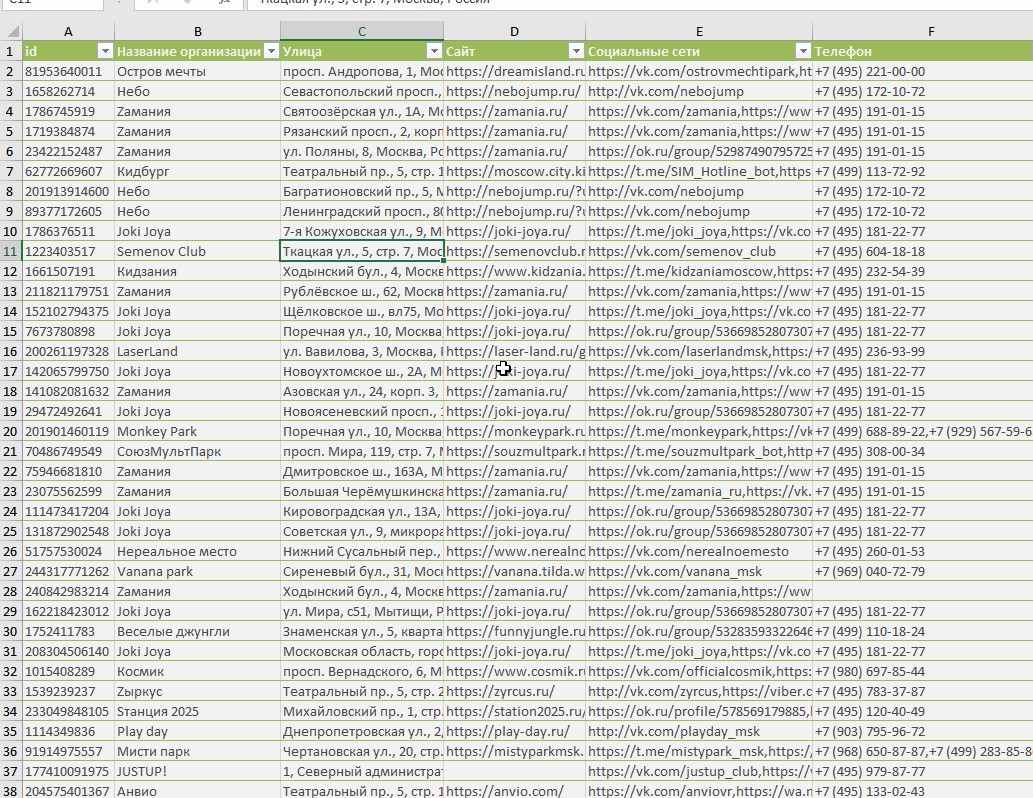Image resolution: width=1033 pixels, height=798 pixels.
Task: Select 'Monkey Park' organization cell
Action: (x=198, y=432)
